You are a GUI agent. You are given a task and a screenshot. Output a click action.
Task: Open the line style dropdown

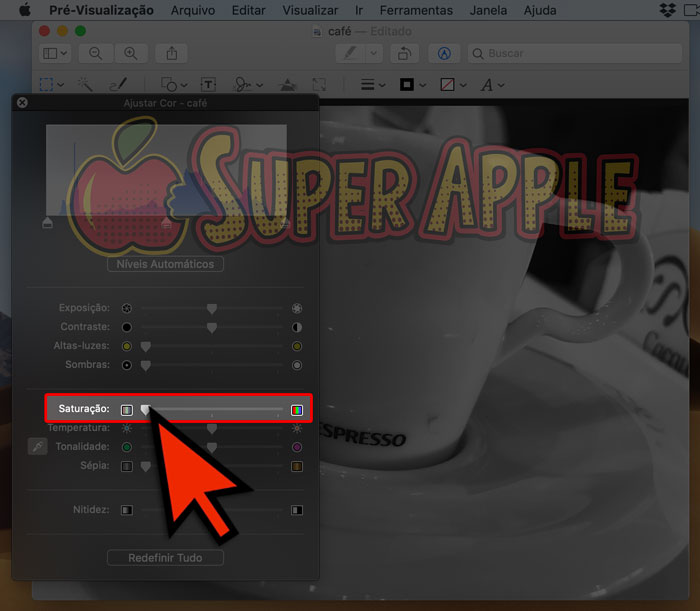[373, 85]
